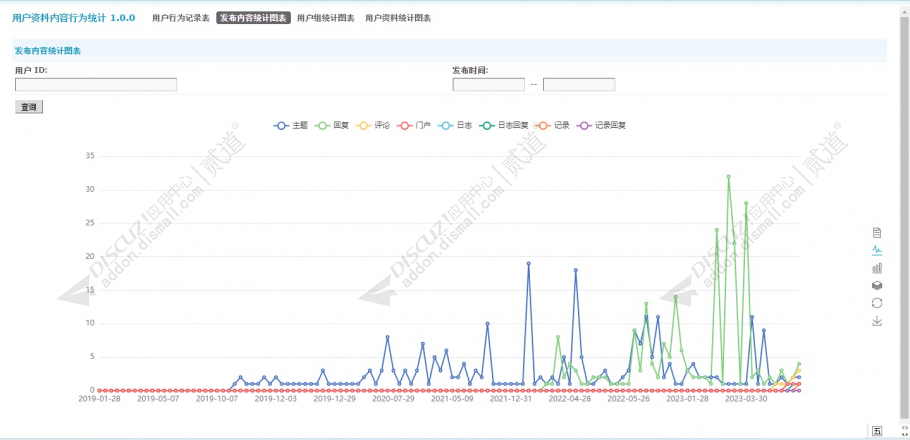
Task: Toggle 主题 series in legend
Action: [291, 125]
